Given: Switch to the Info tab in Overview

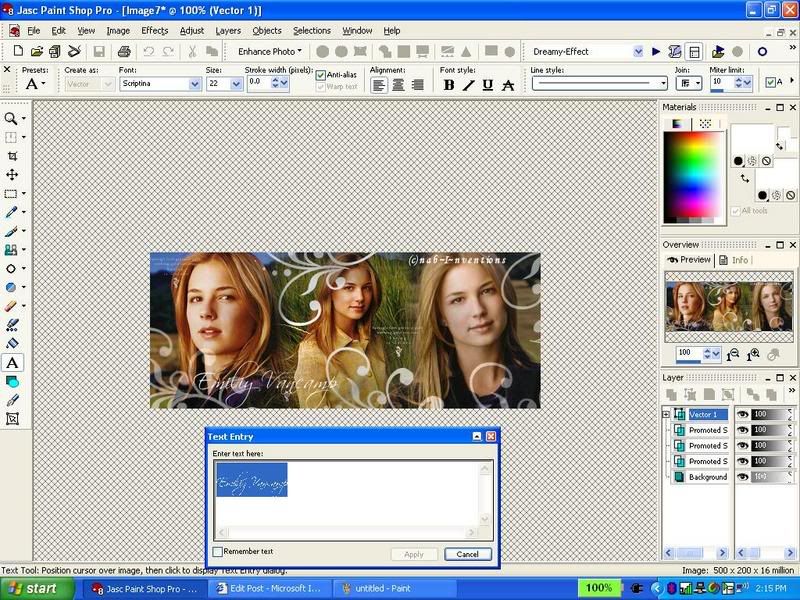Looking at the screenshot, I should click(x=735, y=260).
